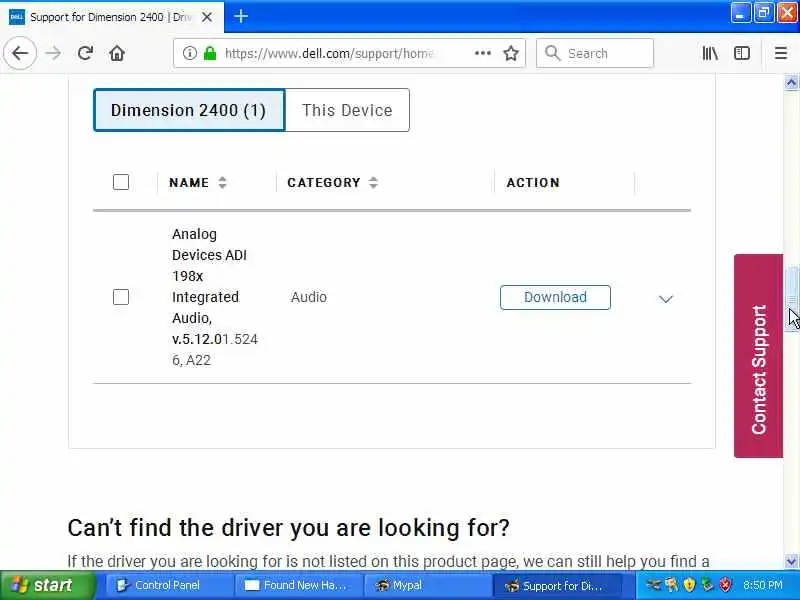This screenshot has height=600, width=800.
Task: Sort drivers by the NAME column arrows
Action: [x=222, y=183]
